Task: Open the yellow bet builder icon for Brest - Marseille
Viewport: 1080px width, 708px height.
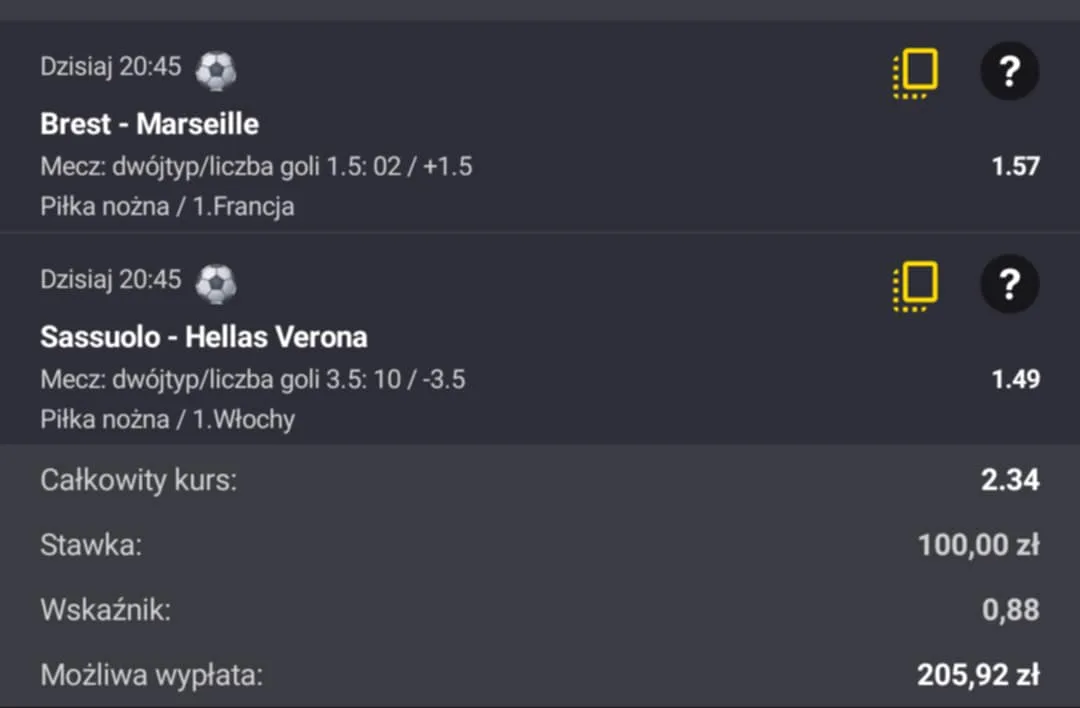Action: [x=914, y=72]
